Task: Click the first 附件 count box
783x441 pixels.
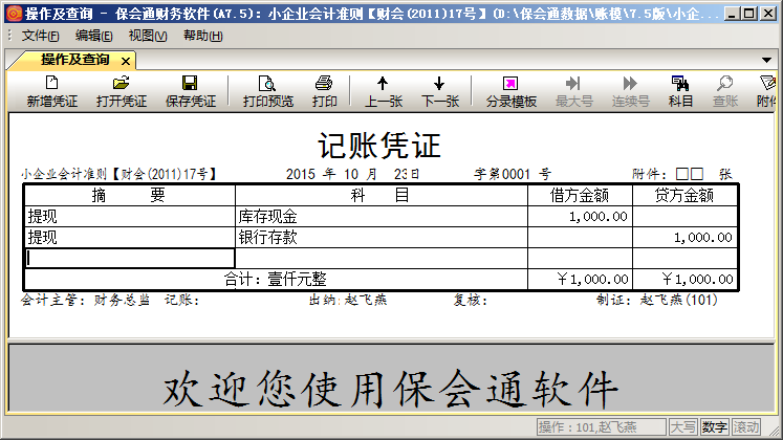Action: pos(682,174)
